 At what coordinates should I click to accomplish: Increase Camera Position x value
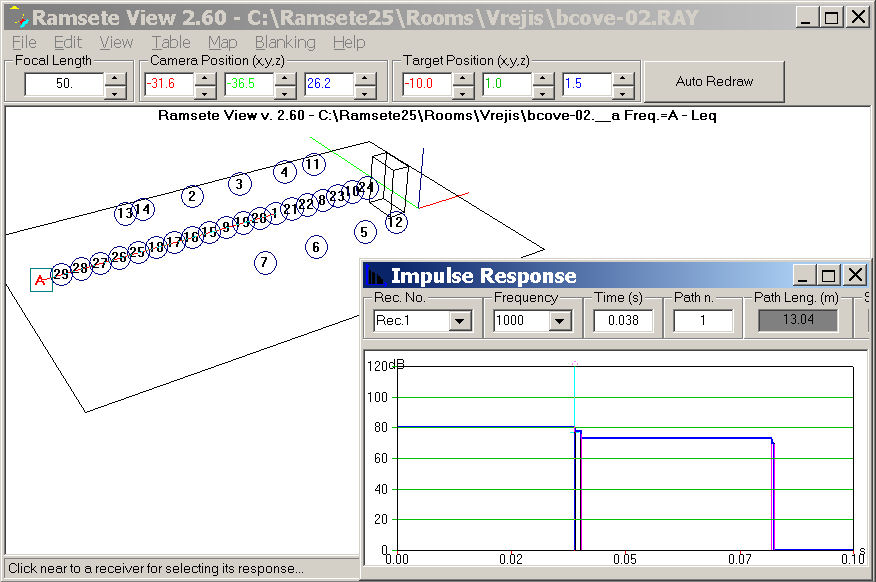[205, 78]
